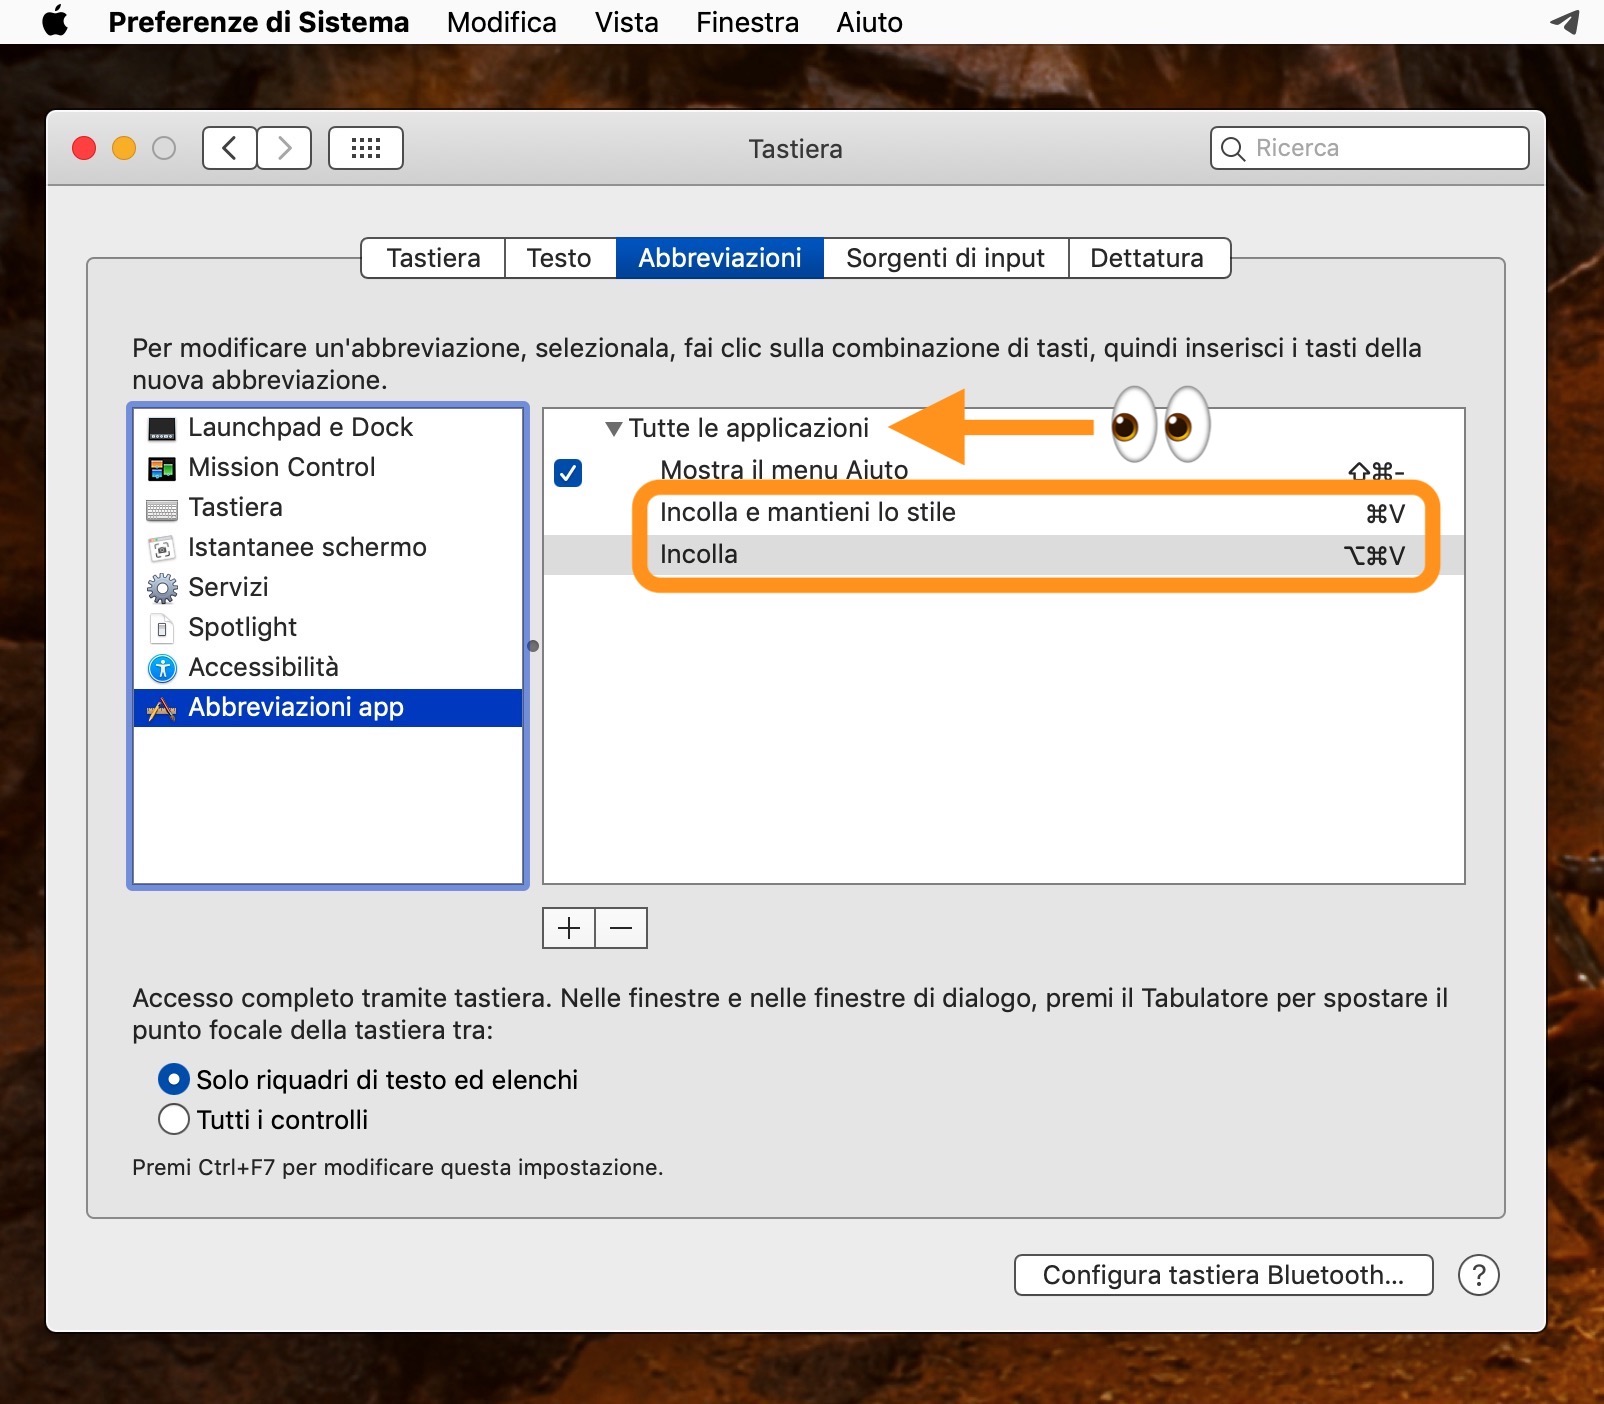Add a new shortcut with plus button
This screenshot has height=1404, width=1604.
click(569, 928)
